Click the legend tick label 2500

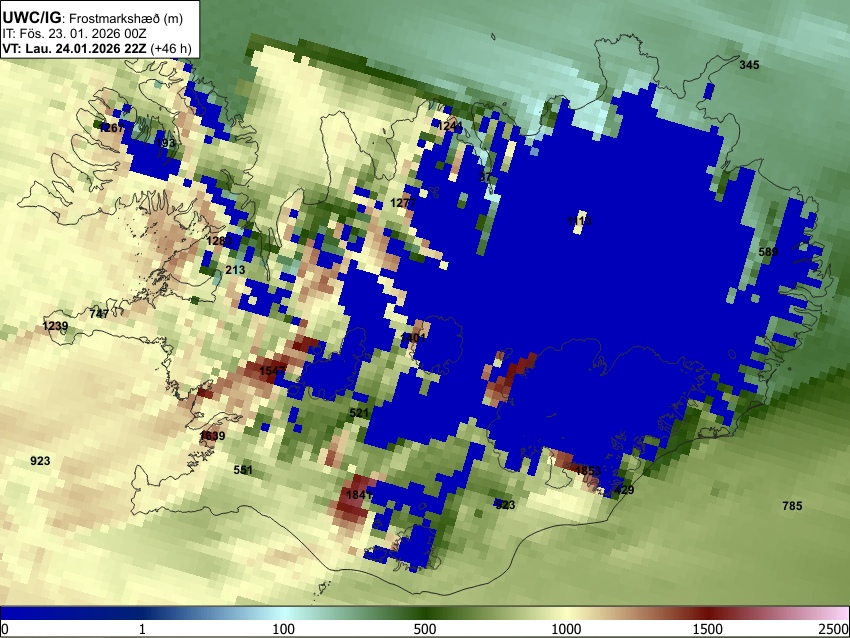(834, 629)
